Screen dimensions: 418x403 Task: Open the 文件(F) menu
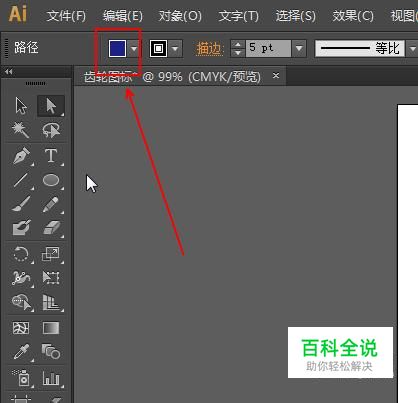pos(66,16)
